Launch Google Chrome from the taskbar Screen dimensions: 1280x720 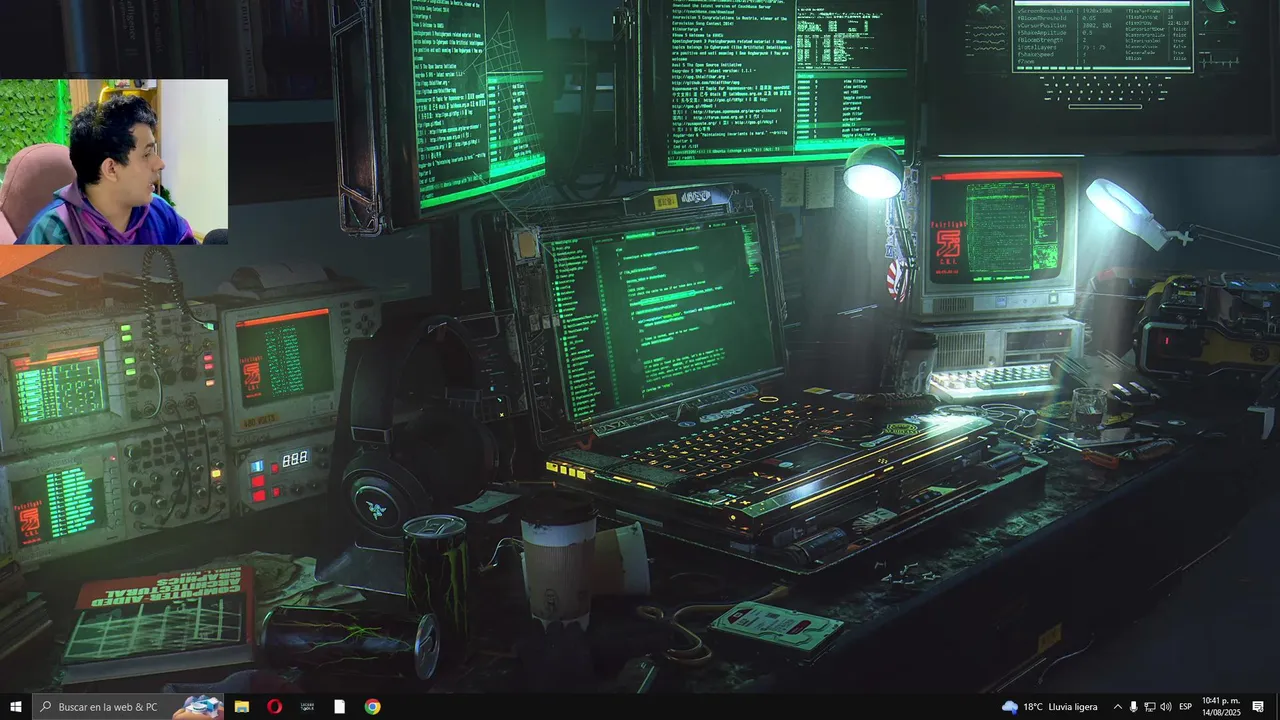click(372, 707)
